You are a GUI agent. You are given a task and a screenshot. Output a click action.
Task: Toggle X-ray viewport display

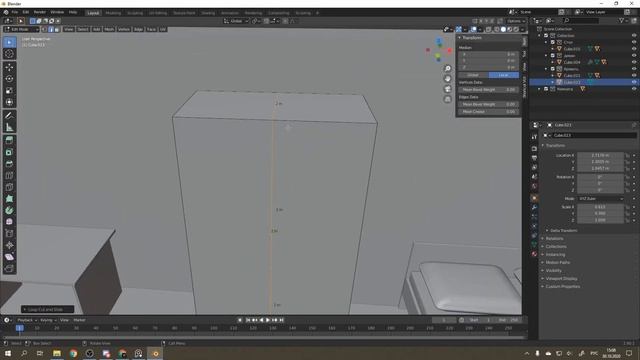[x=489, y=29]
